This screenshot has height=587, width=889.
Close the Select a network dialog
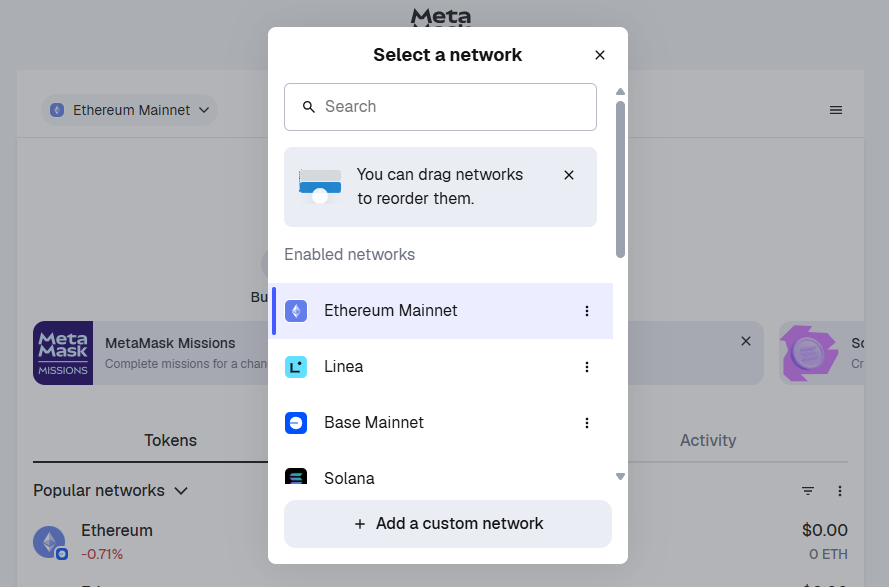[x=600, y=55]
